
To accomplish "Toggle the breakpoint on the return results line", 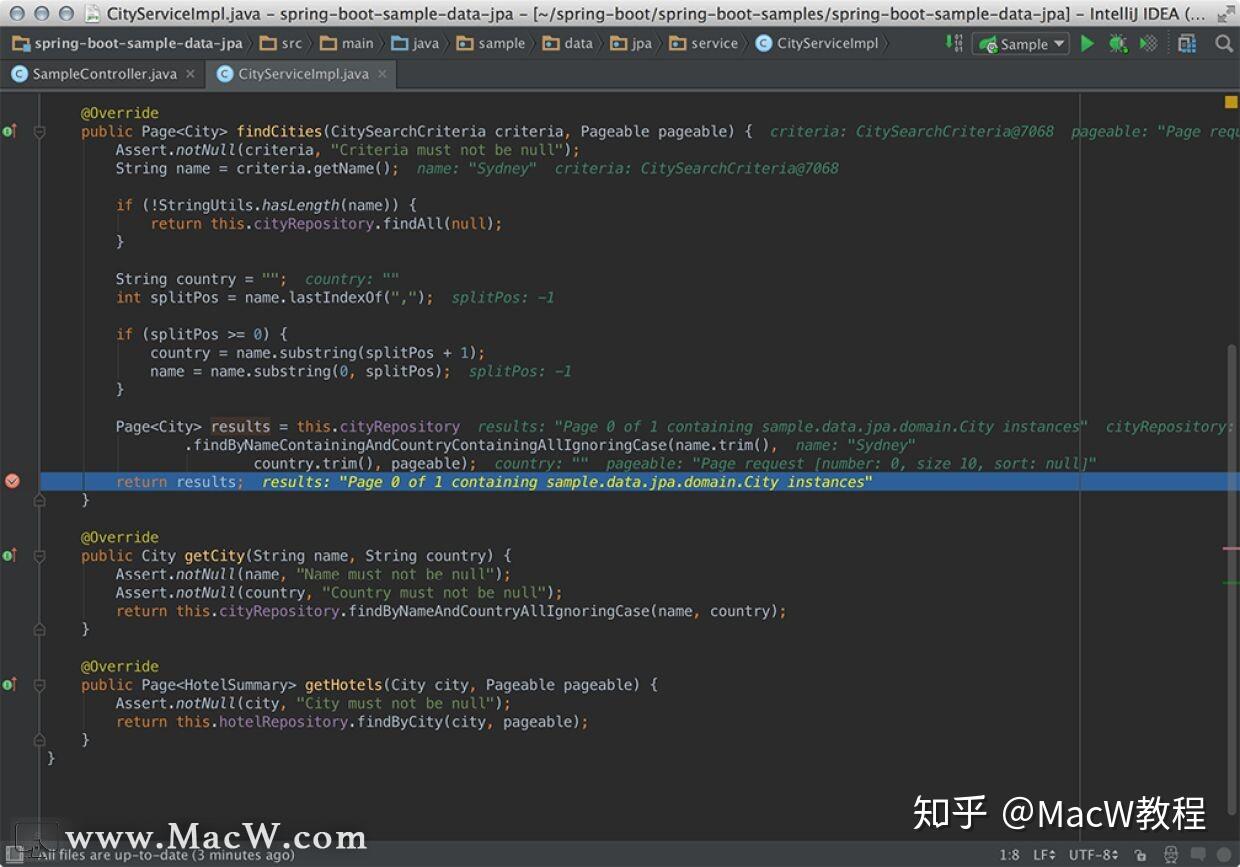I will pyautogui.click(x=12, y=481).
